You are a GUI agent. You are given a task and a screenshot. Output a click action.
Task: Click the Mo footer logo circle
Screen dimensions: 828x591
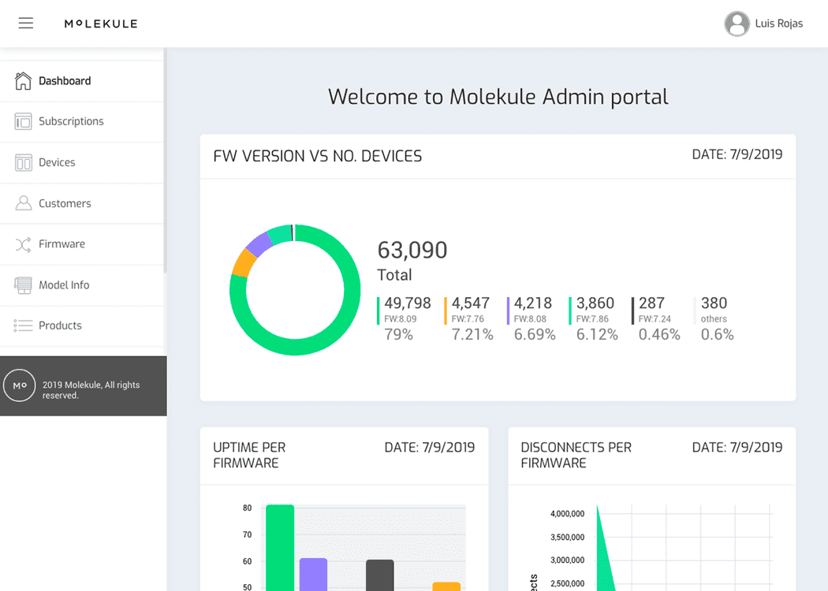20,386
